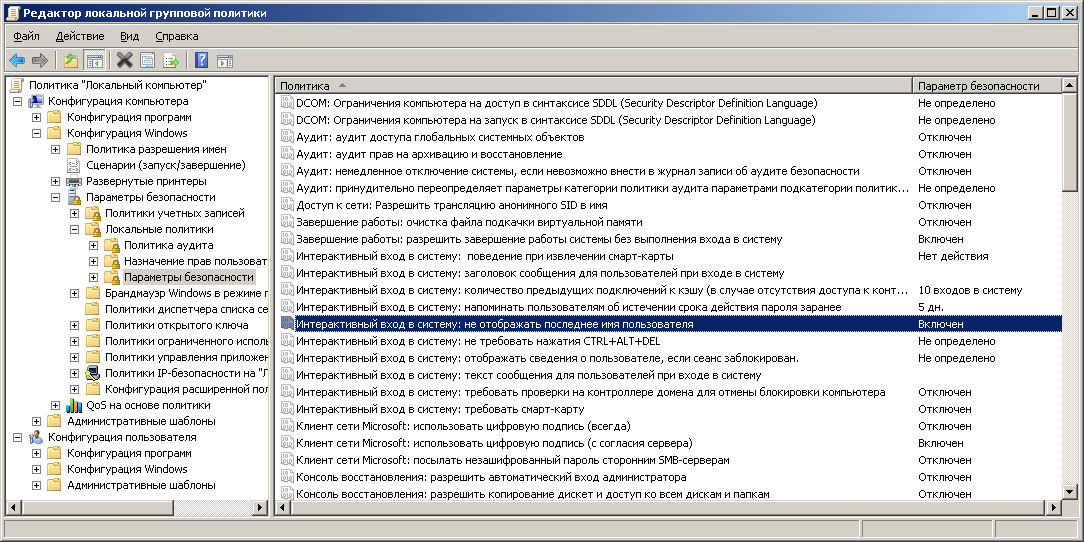Viewport: 1084px width, 542px height.
Task: Select Политики учетных записей in tree
Action: 174,214
